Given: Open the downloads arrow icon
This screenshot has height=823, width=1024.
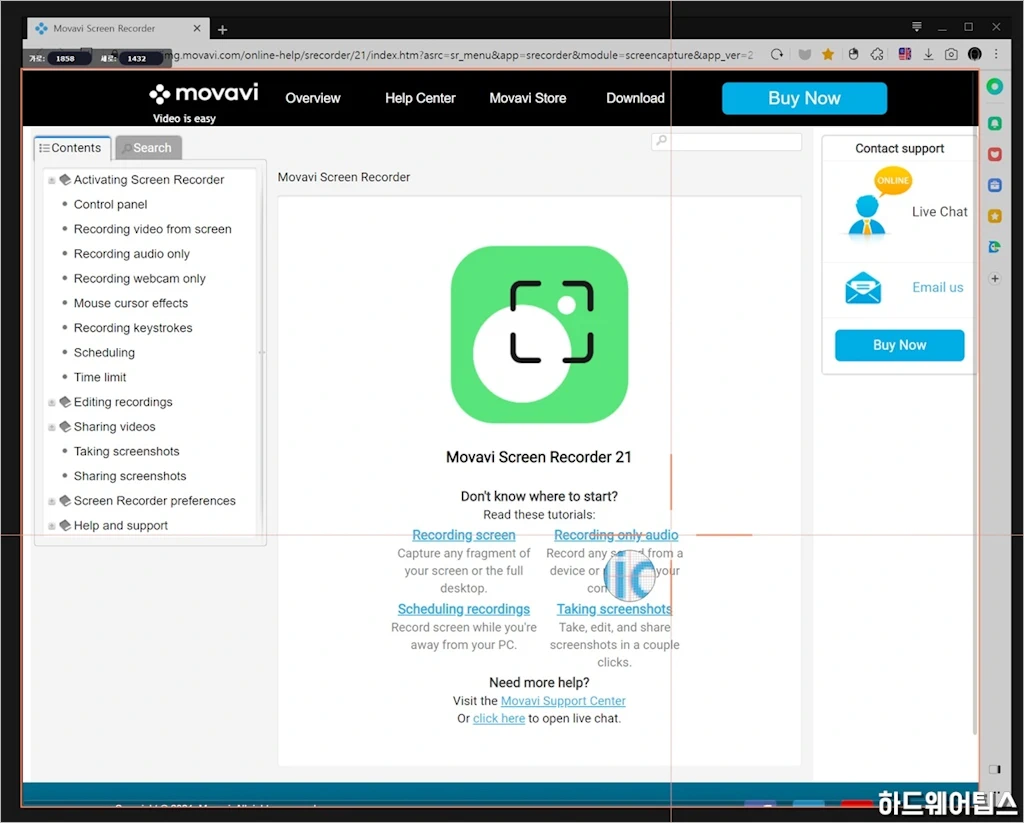Looking at the screenshot, I should coord(928,55).
